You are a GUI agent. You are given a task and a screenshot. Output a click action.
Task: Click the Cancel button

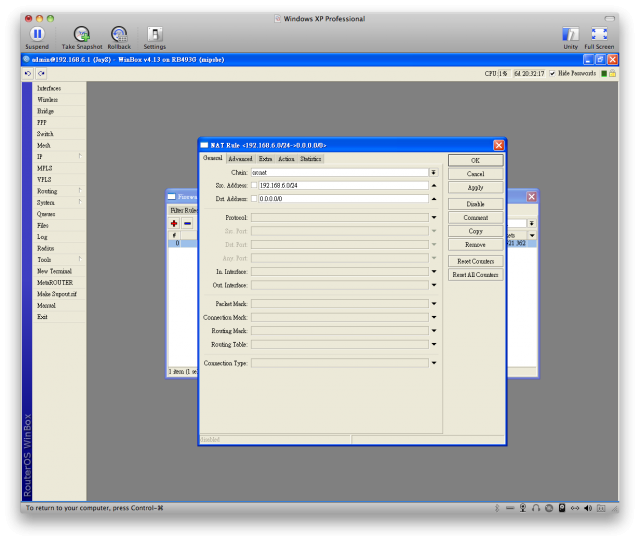(476, 174)
